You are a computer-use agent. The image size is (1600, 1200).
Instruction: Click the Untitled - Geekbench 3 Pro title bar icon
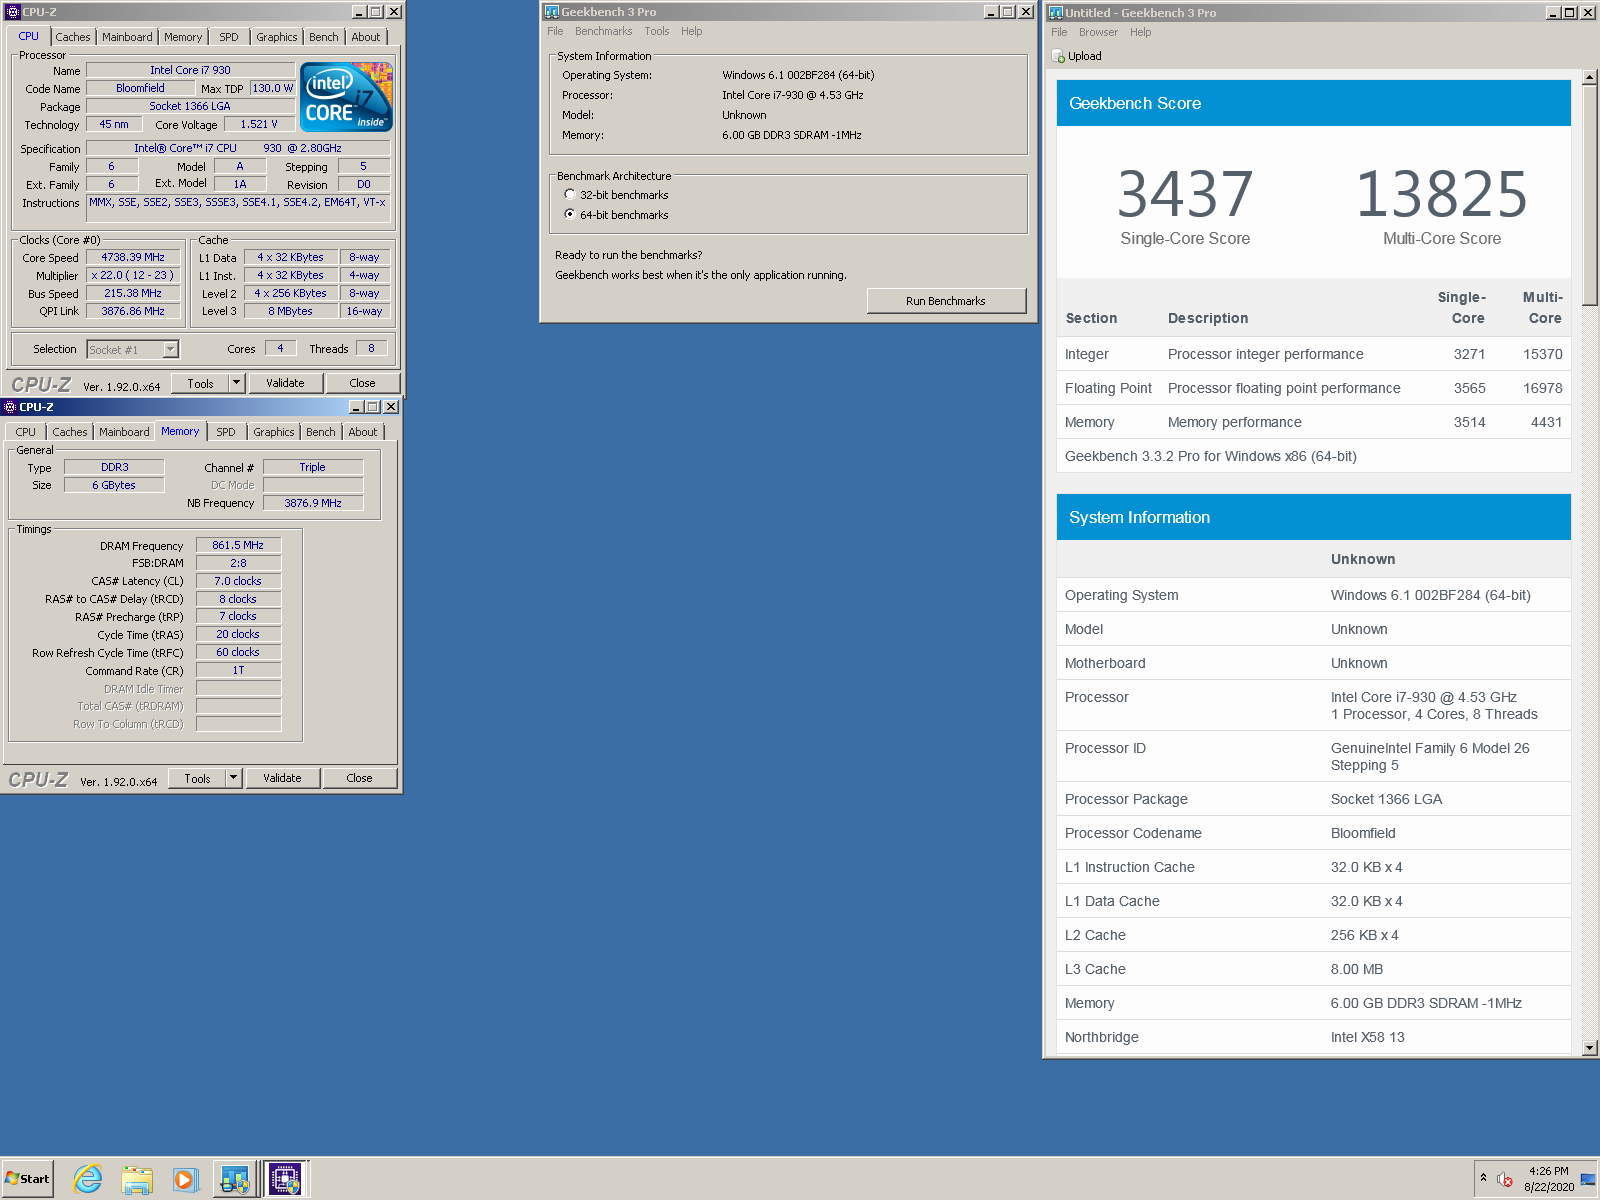(x=1055, y=13)
